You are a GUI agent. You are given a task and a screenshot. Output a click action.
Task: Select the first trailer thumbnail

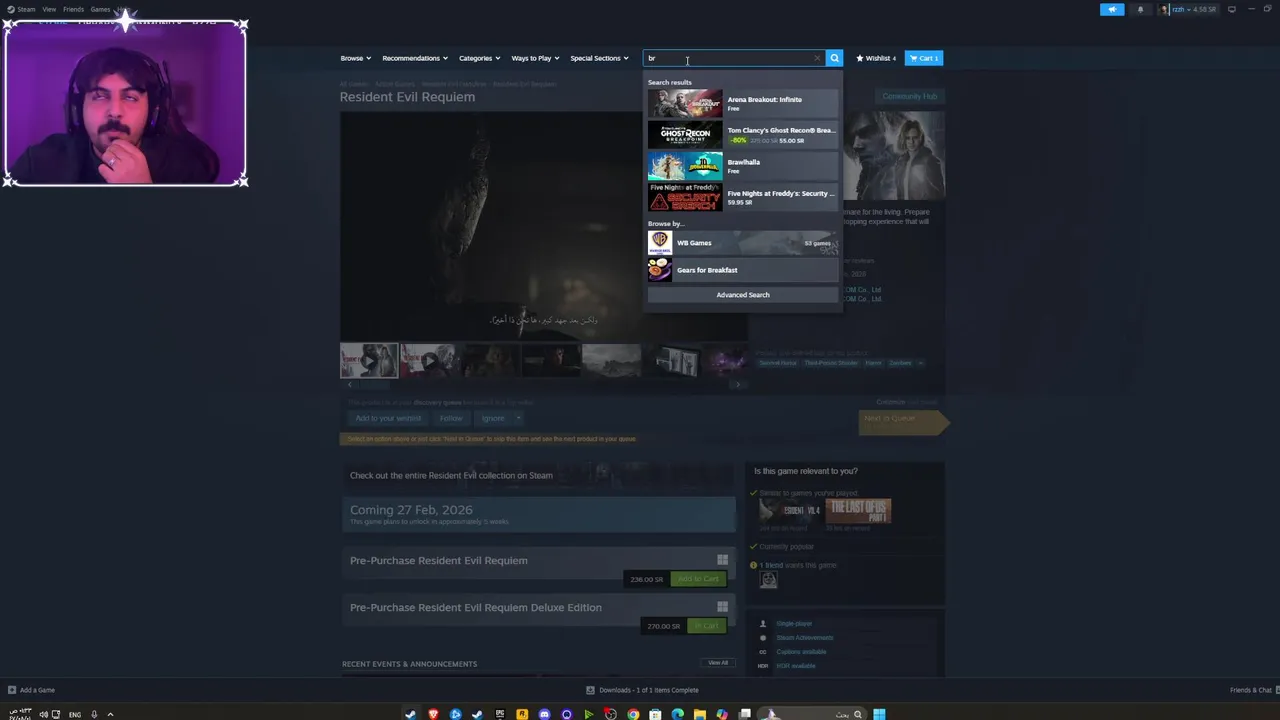pos(368,360)
